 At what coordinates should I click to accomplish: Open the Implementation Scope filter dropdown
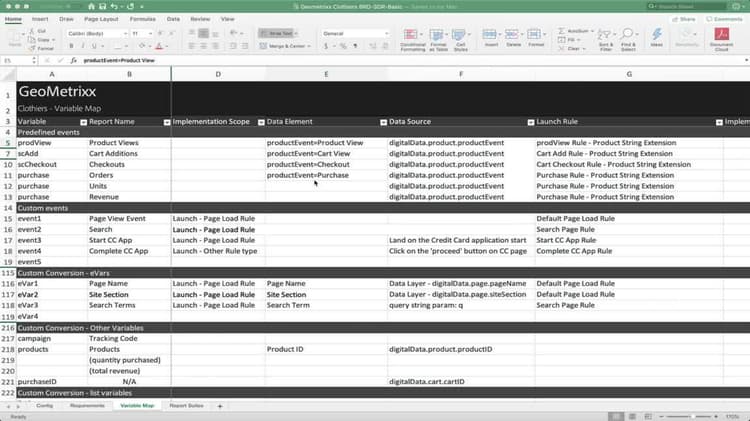tap(261, 122)
